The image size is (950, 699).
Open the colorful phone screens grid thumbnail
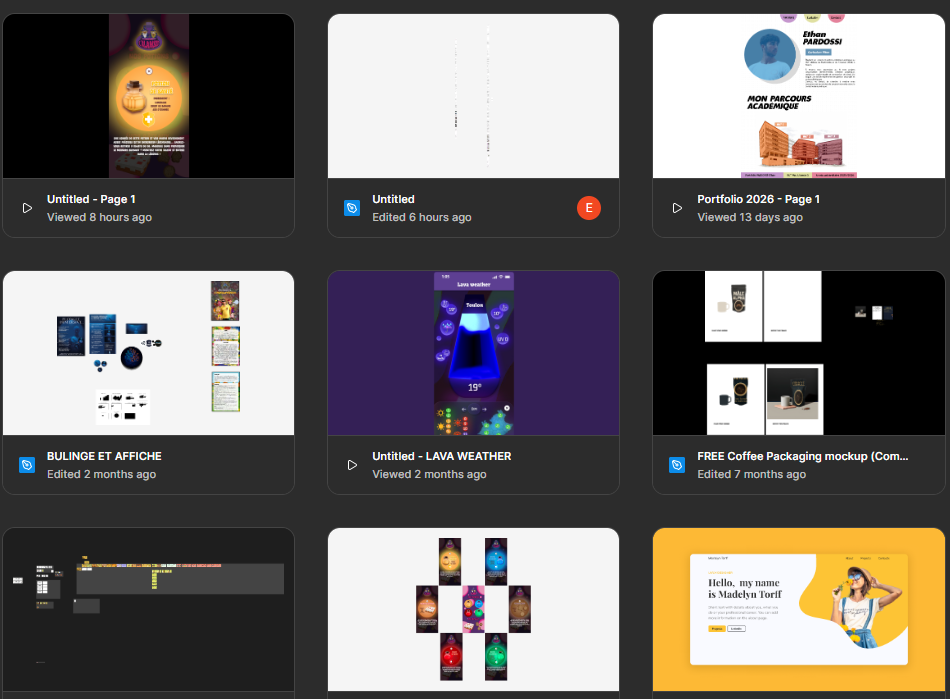[x=473, y=609]
